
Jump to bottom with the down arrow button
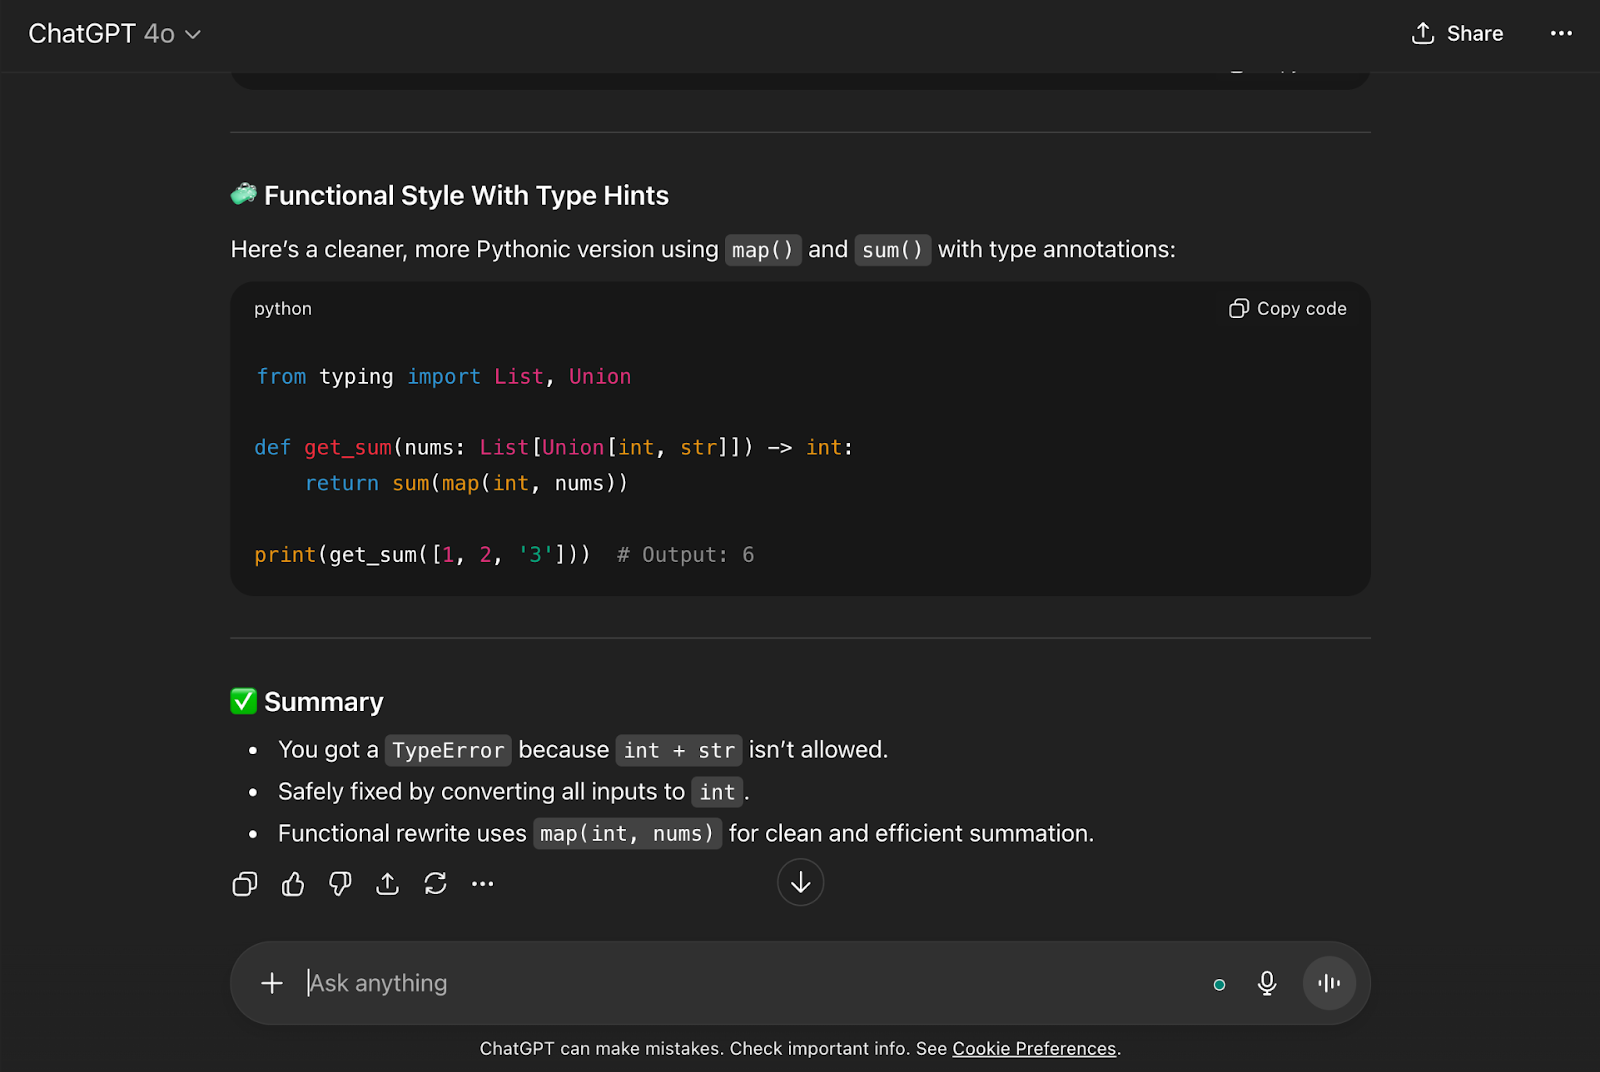[x=800, y=882]
